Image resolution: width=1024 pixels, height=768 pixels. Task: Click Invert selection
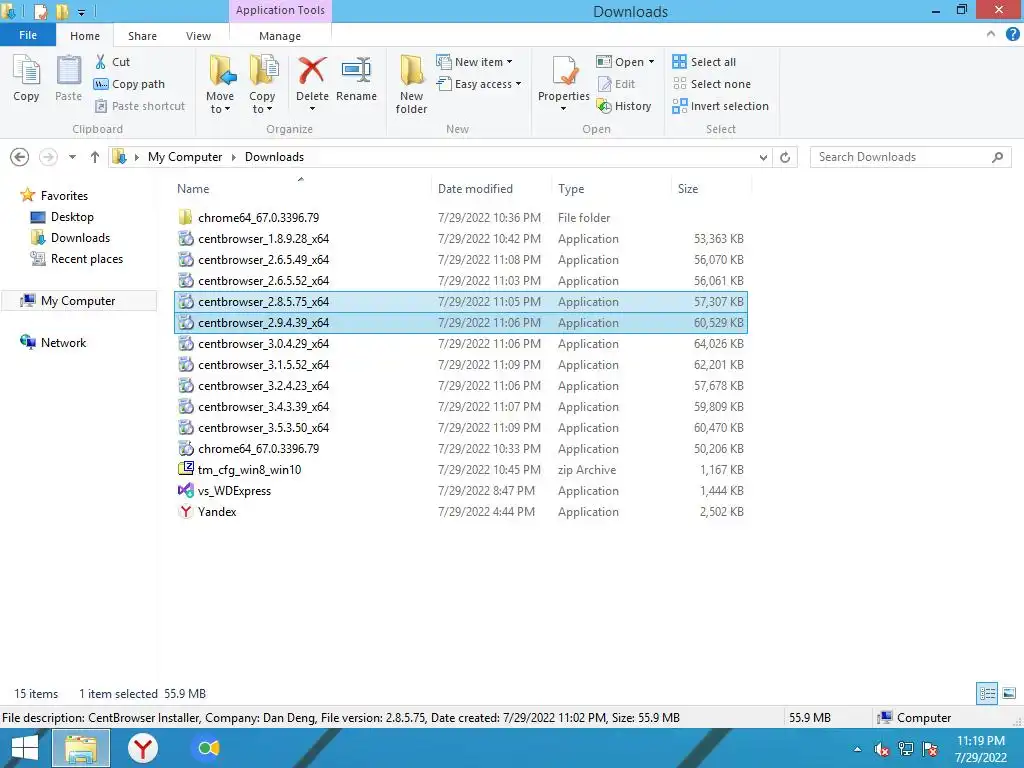(x=720, y=106)
